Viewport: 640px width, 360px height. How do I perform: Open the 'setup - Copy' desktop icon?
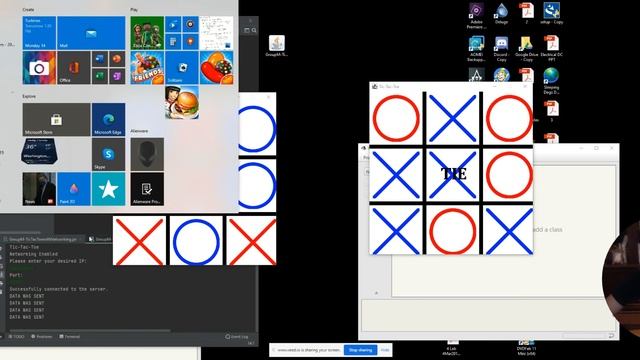[x=551, y=13]
